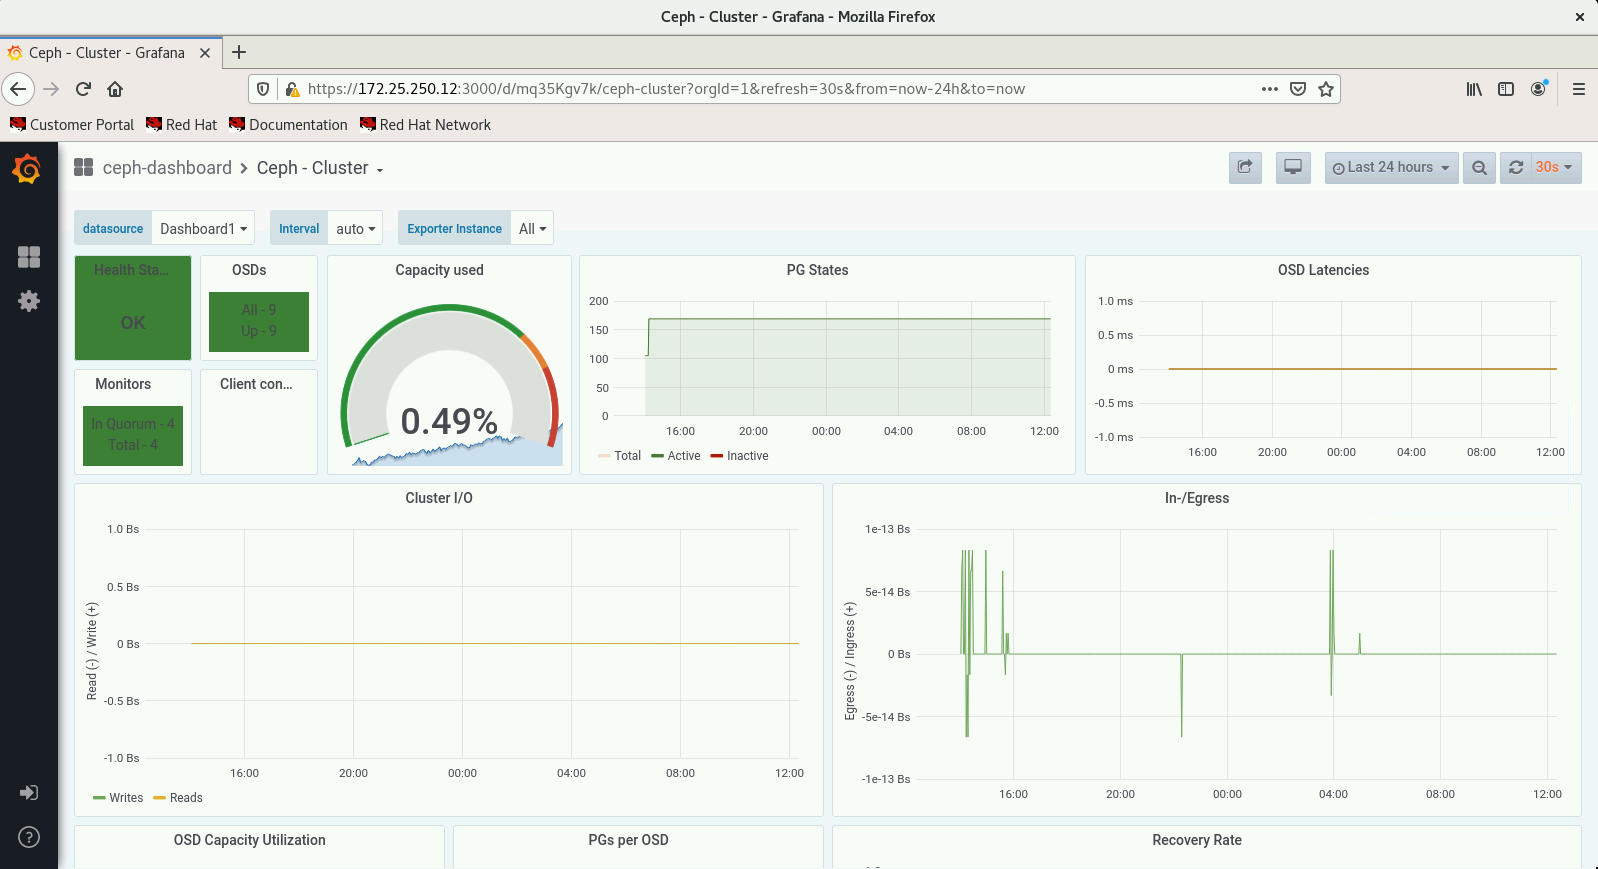Select the Ceph - Cluster browser tab

[x=106, y=53]
